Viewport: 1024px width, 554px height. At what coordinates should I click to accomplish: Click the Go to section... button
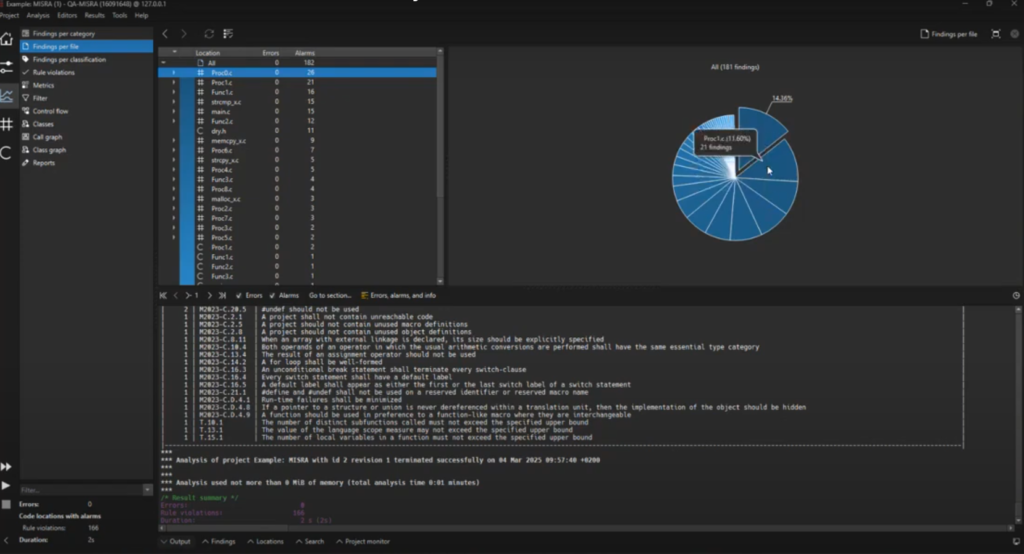pos(330,295)
